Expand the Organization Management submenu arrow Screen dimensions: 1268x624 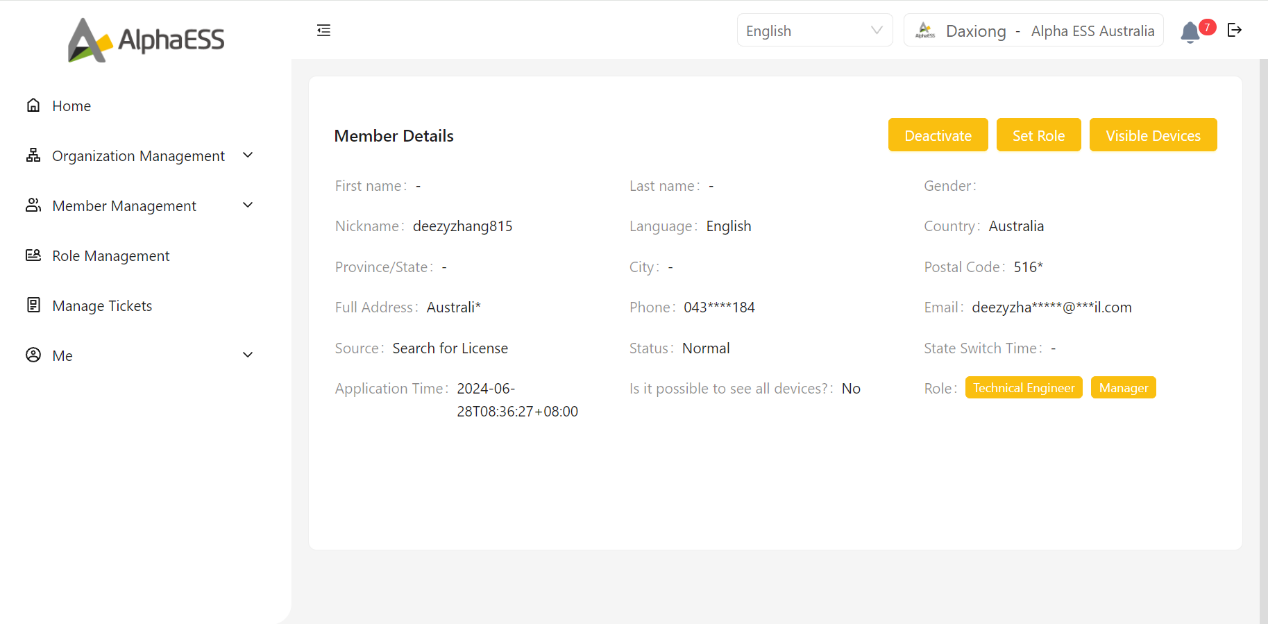click(248, 155)
